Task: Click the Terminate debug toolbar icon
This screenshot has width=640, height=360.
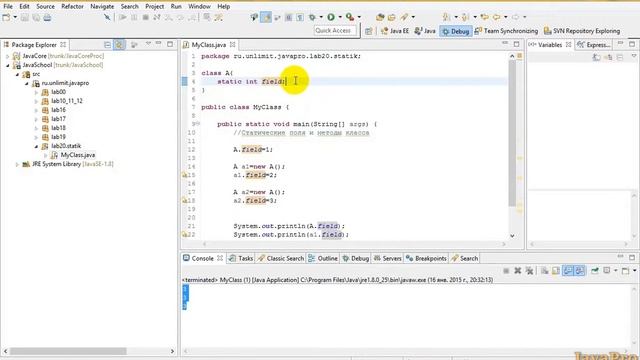Action: point(145,17)
